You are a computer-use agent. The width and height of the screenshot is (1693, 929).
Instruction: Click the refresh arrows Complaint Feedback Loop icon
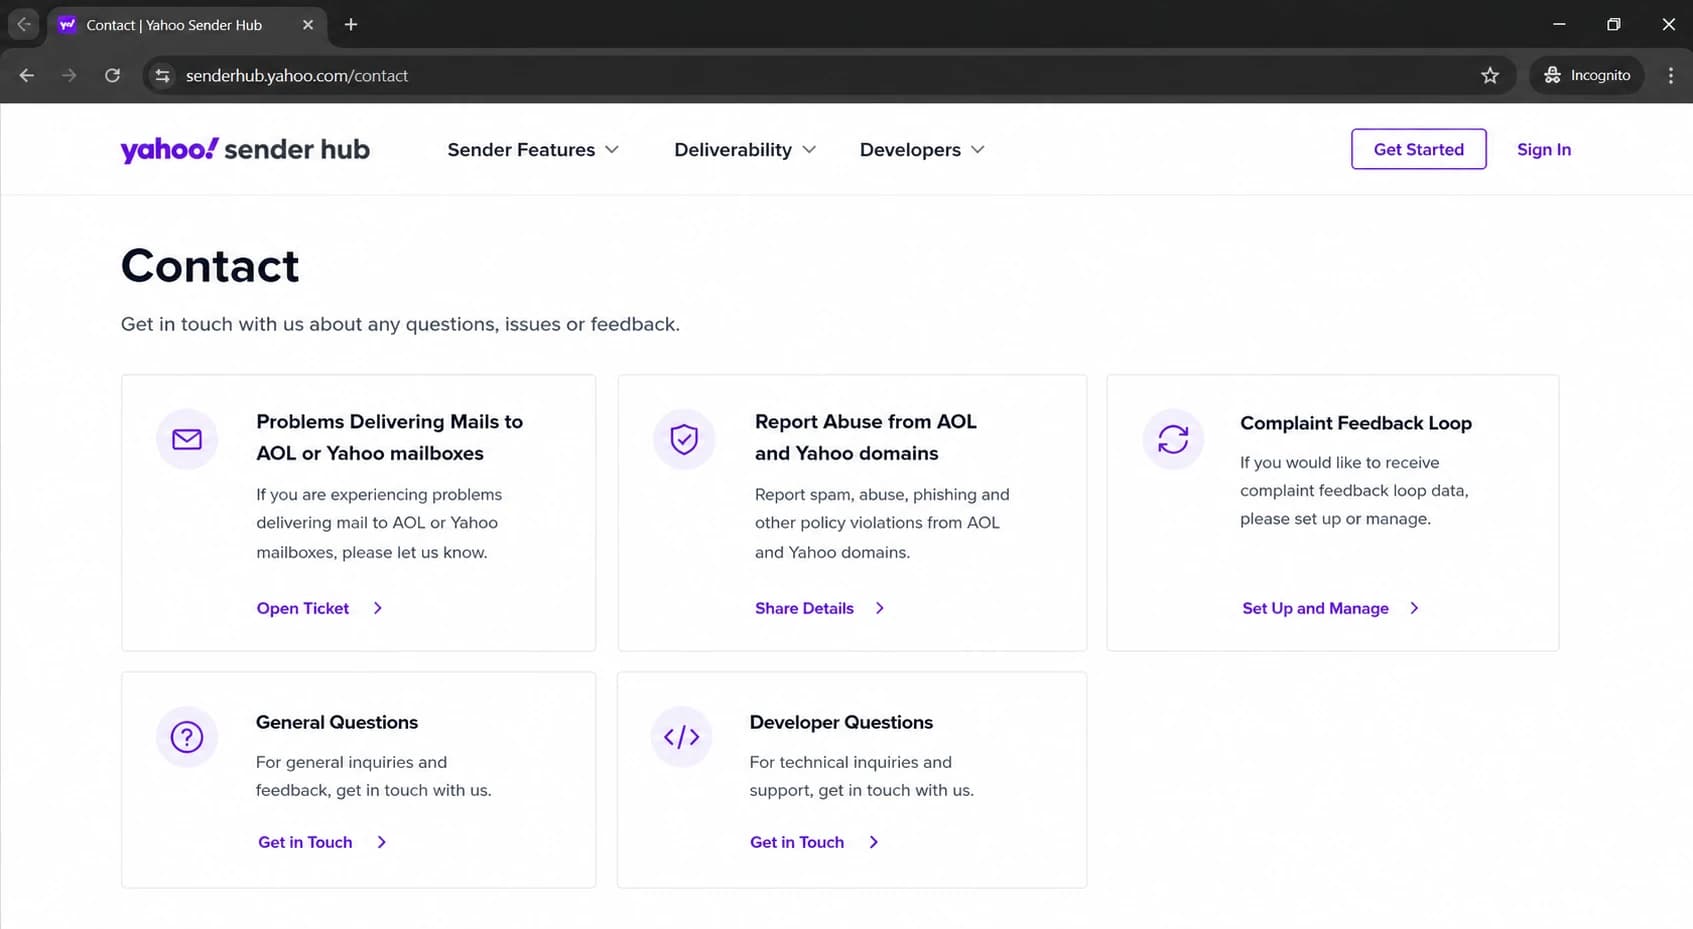pos(1173,439)
